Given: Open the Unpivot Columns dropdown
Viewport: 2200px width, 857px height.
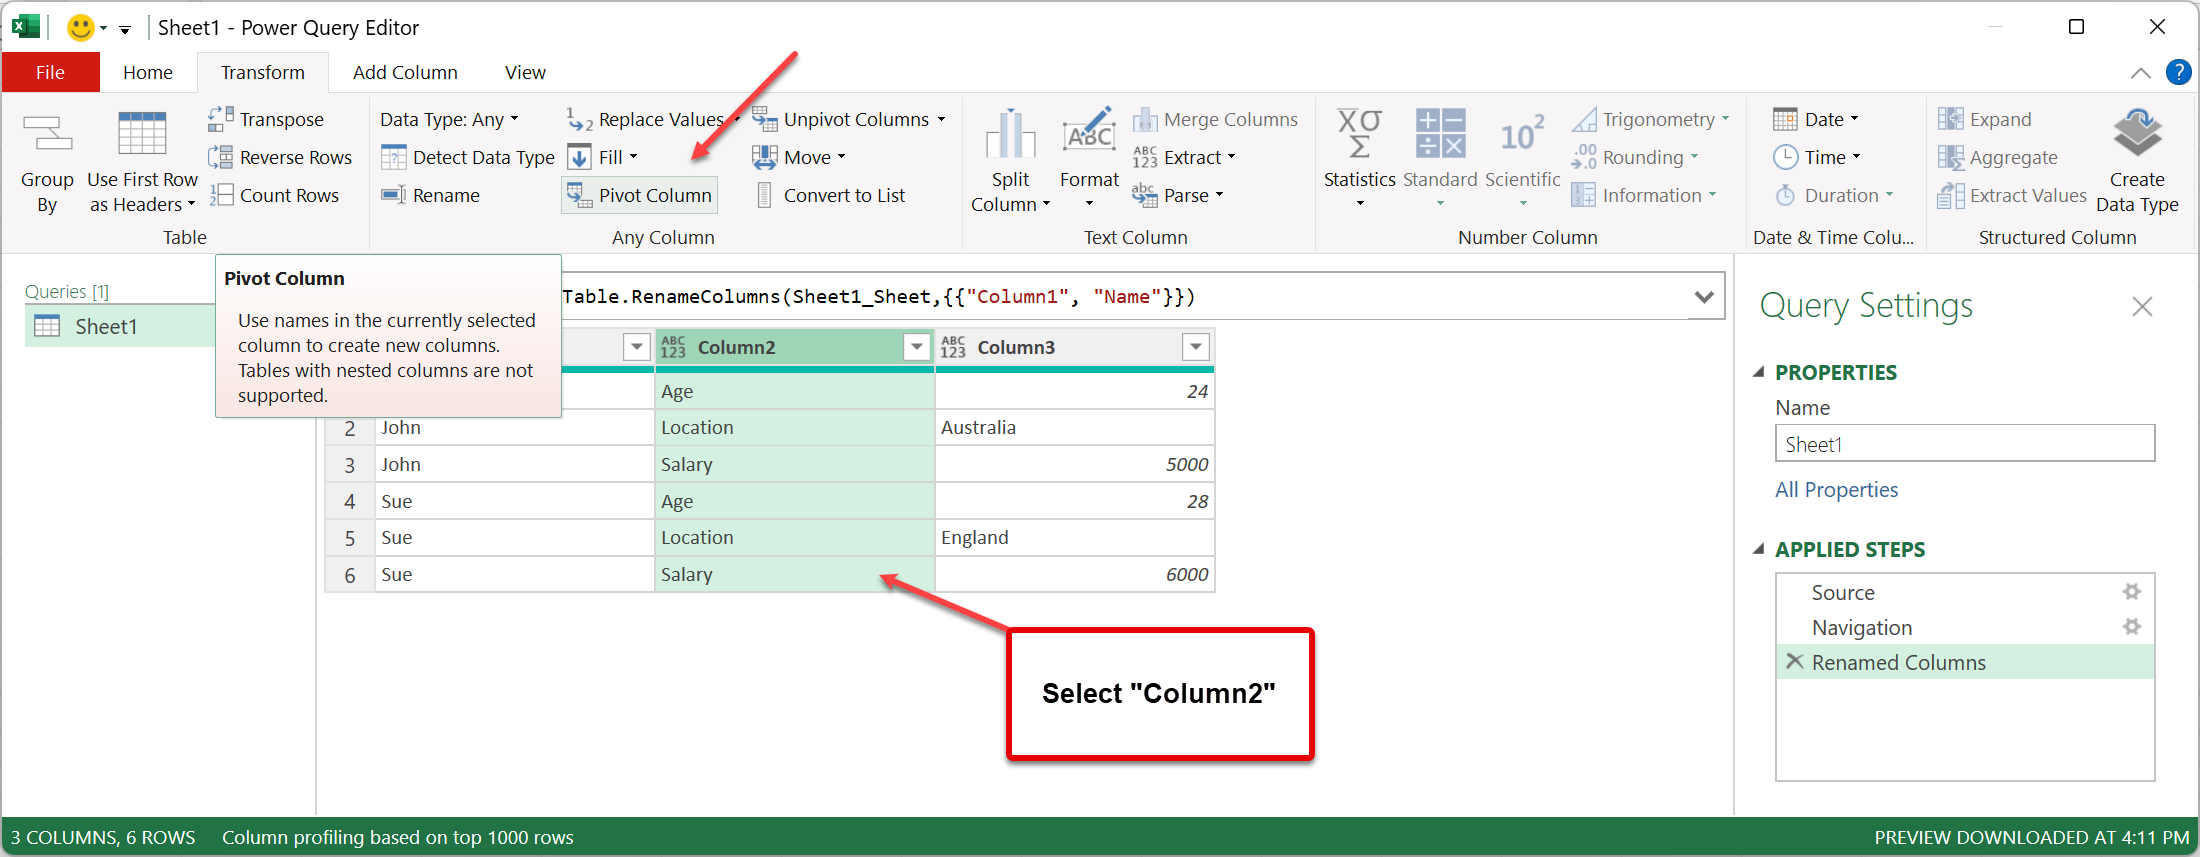Looking at the screenshot, I should 849,119.
